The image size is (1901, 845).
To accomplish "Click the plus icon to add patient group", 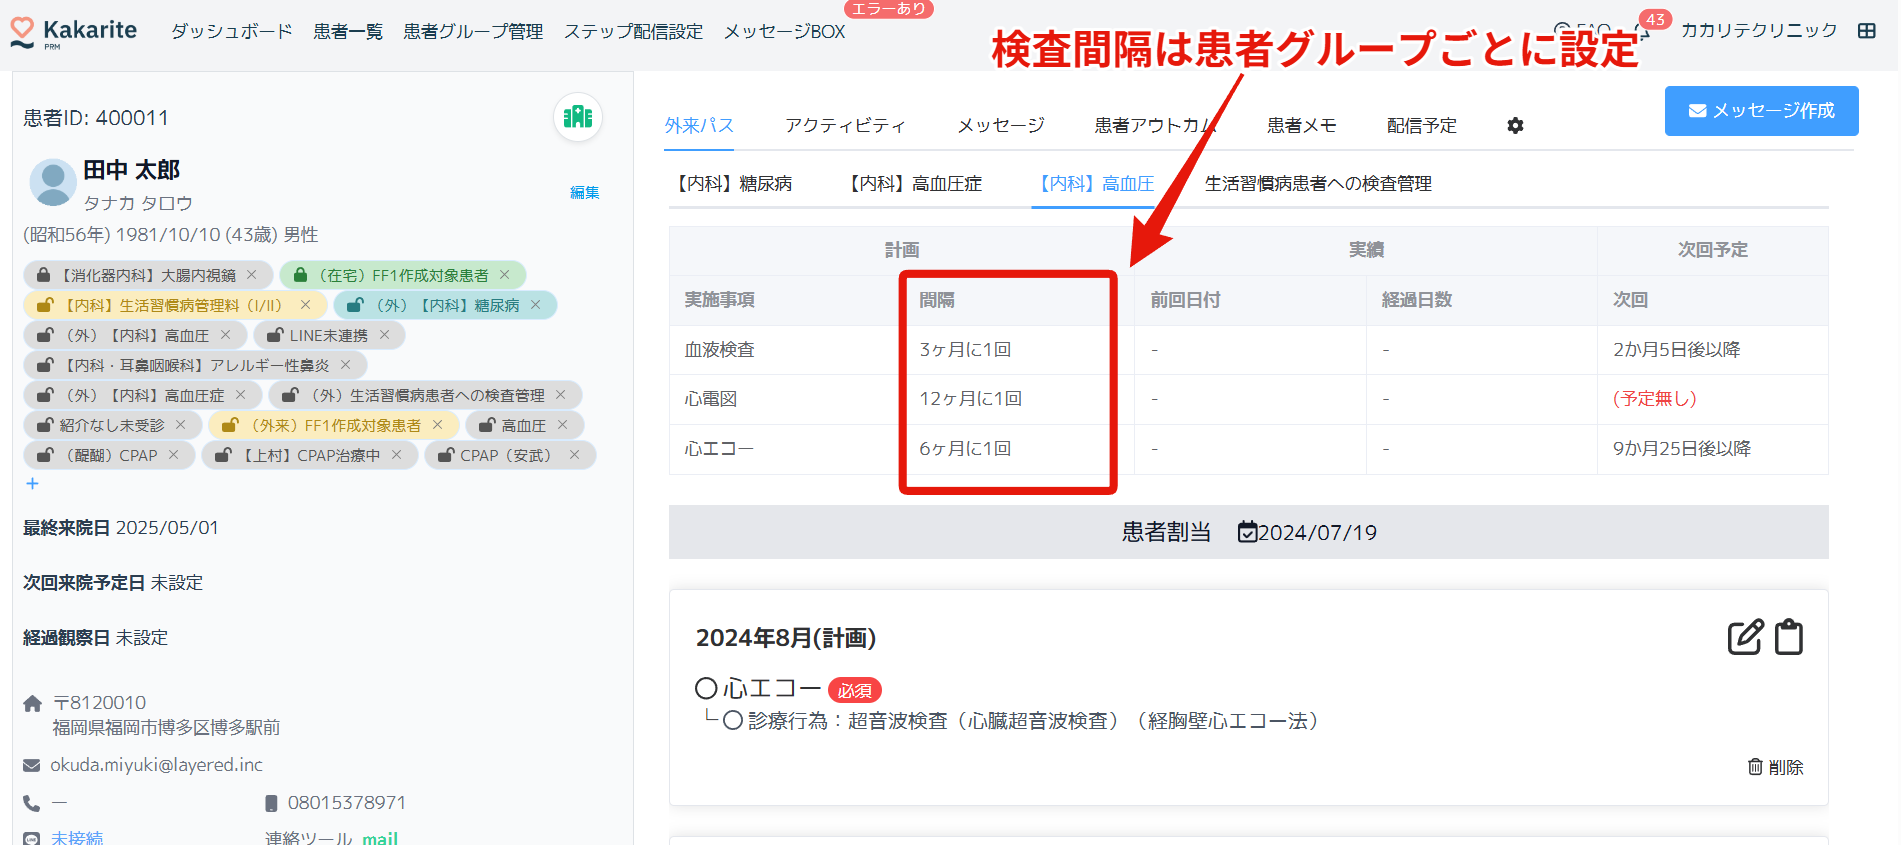I will click(32, 484).
